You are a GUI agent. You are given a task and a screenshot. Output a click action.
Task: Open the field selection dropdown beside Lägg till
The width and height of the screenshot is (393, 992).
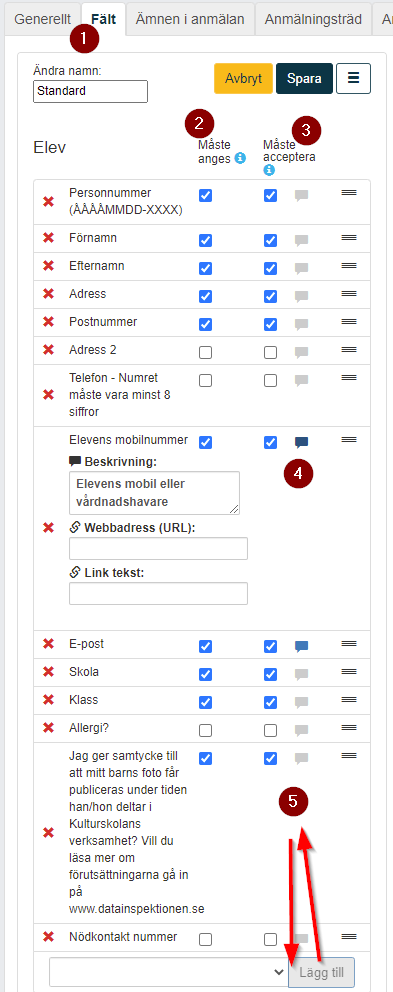168,972
